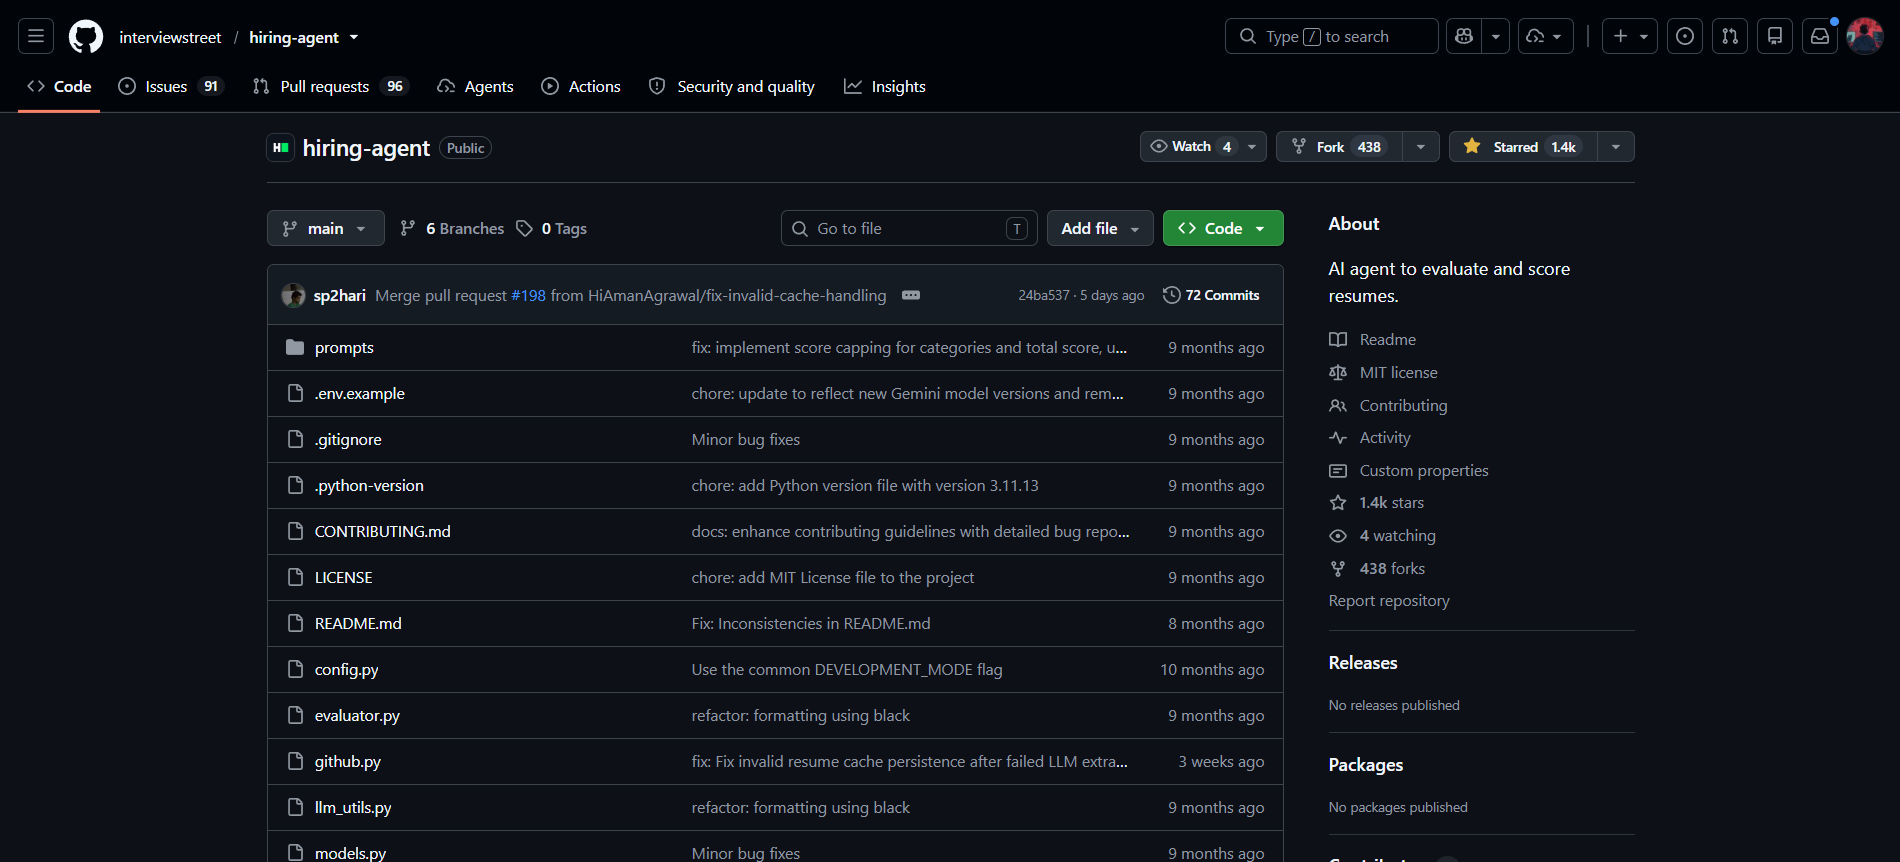The height and width of the screenshot is (862, 1900).
Task: Open the Add file dropdown
Action: 1100,229
